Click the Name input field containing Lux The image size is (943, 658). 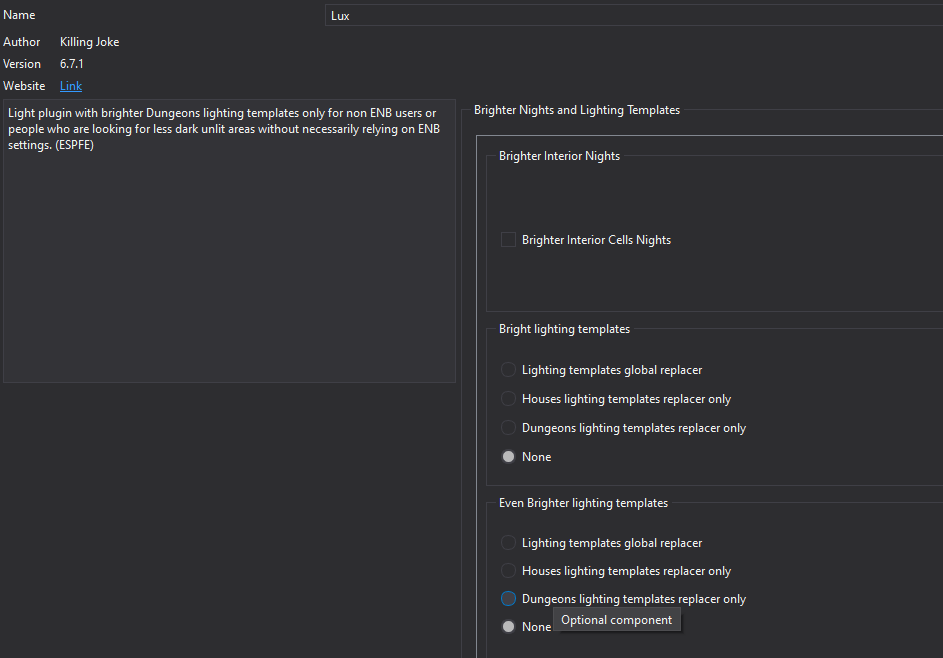[x=634, y=16]
